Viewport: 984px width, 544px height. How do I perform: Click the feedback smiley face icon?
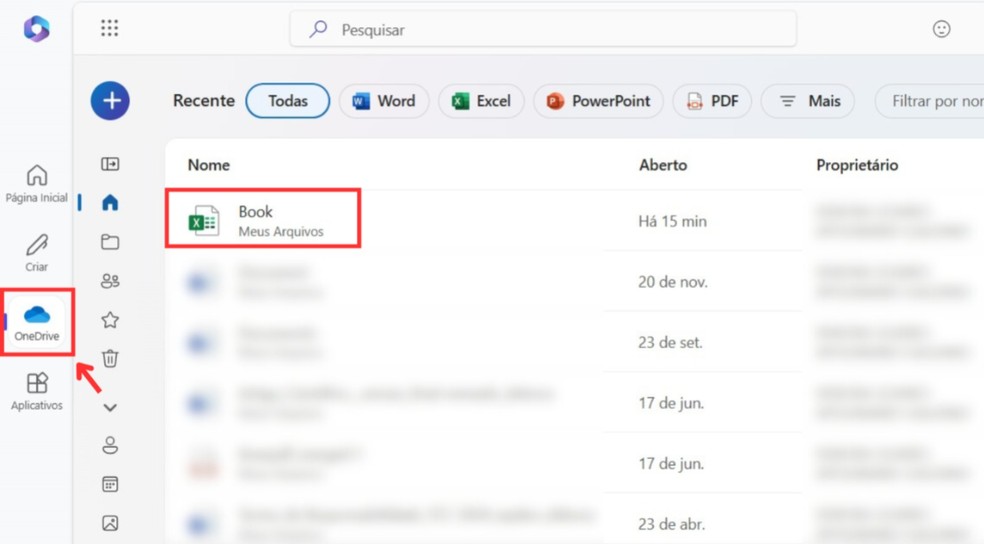coord(941,29)
